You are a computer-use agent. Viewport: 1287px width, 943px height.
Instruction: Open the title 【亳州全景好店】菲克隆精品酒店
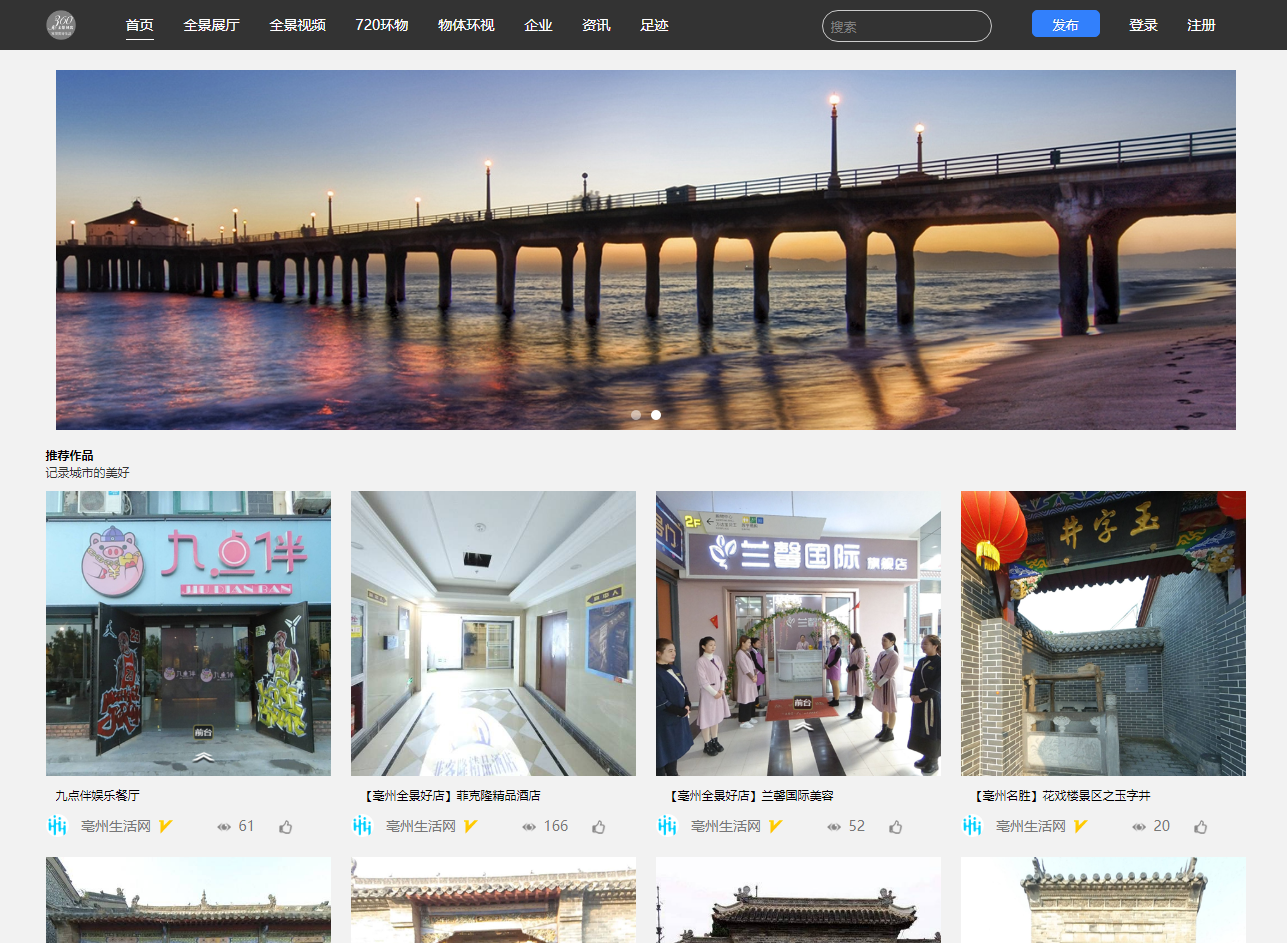(x=451, y=796)
